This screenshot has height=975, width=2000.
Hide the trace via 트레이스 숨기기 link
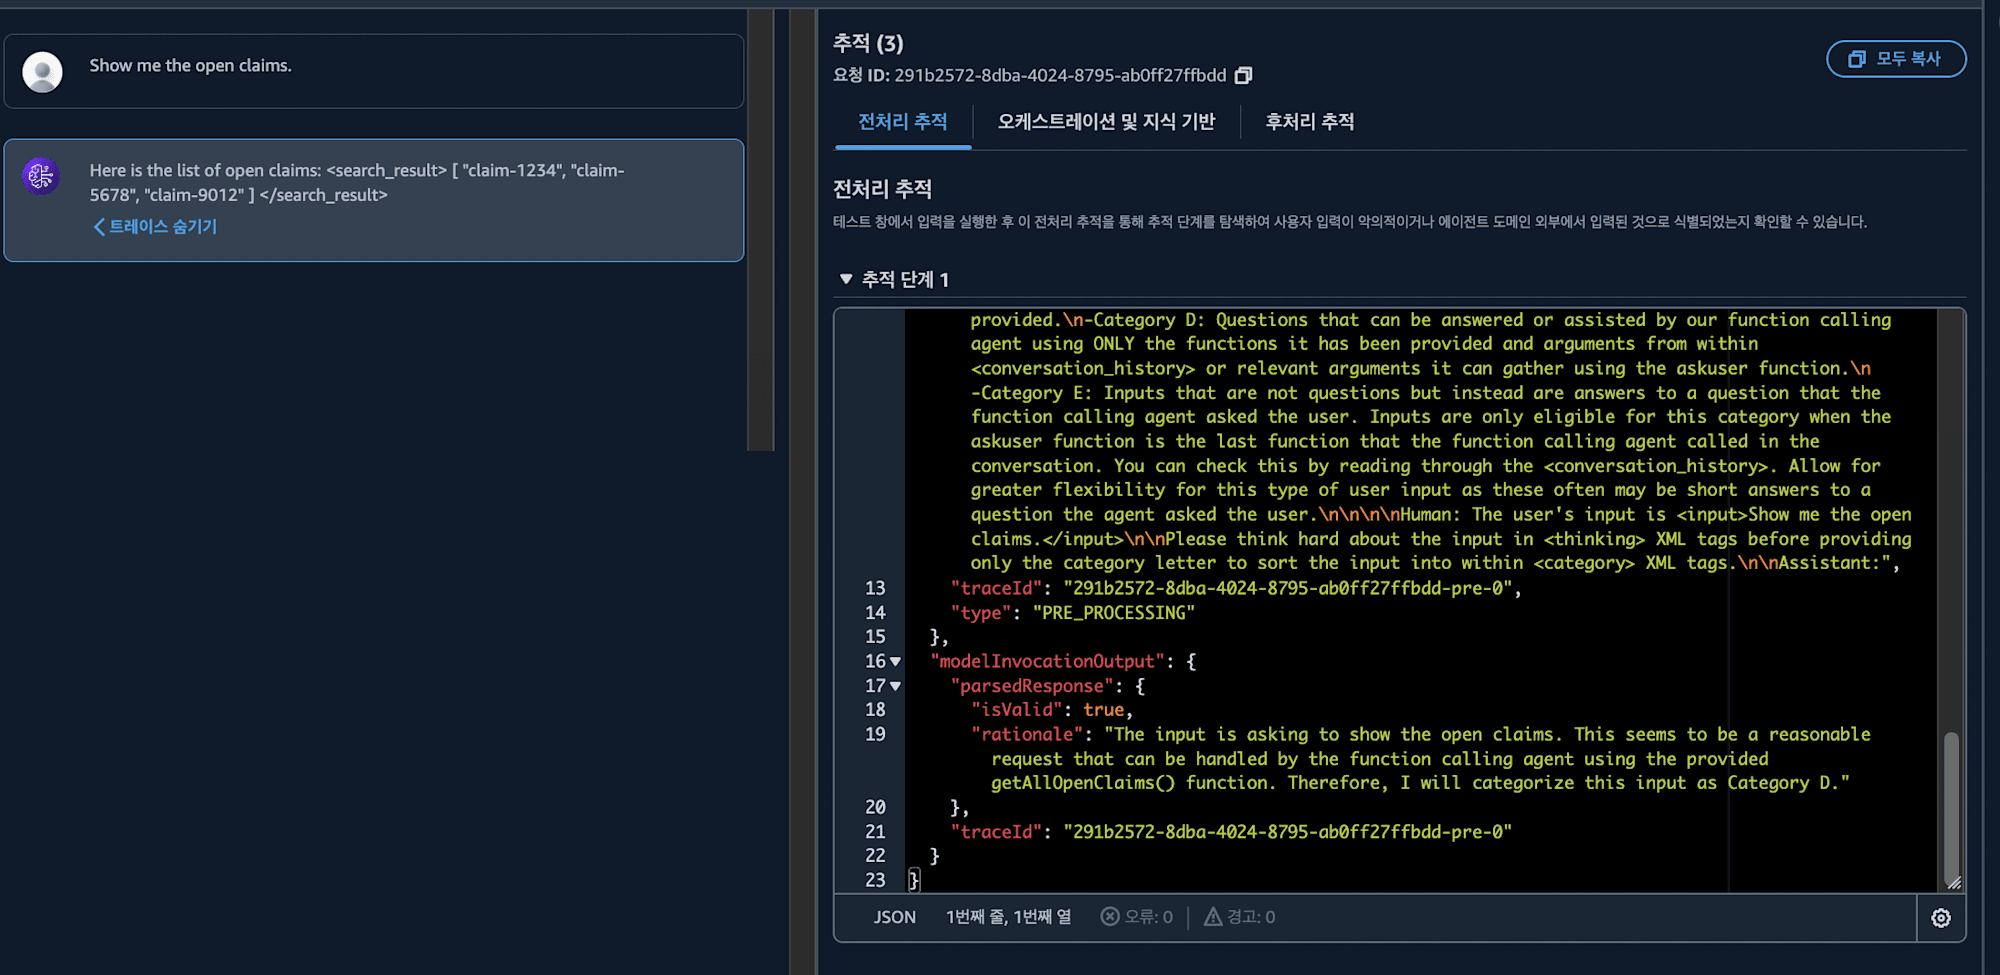coord(155,227)
